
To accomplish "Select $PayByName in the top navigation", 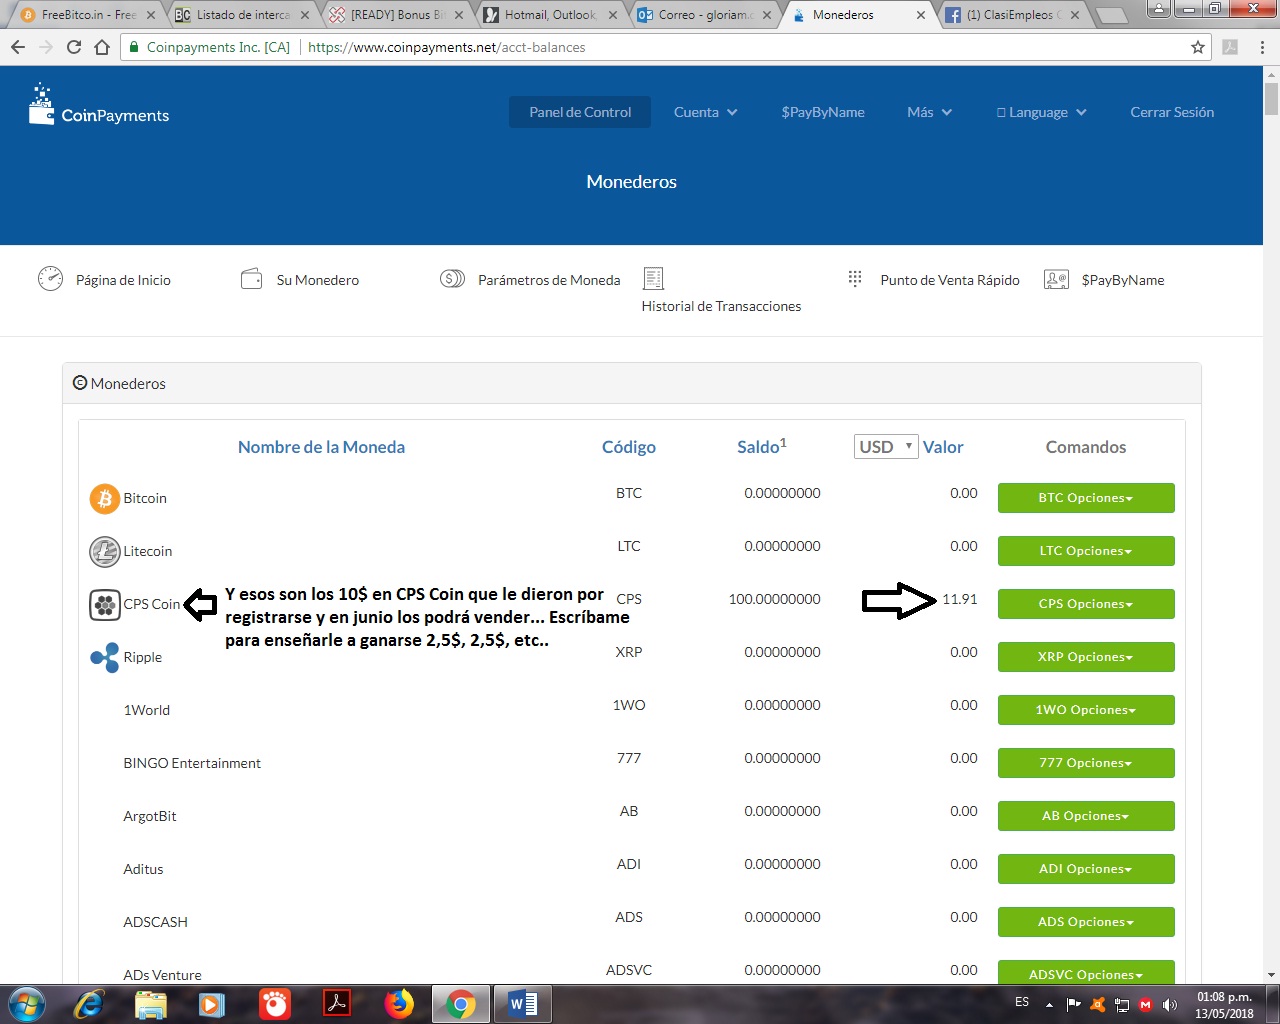I will [x=823, y=112].
